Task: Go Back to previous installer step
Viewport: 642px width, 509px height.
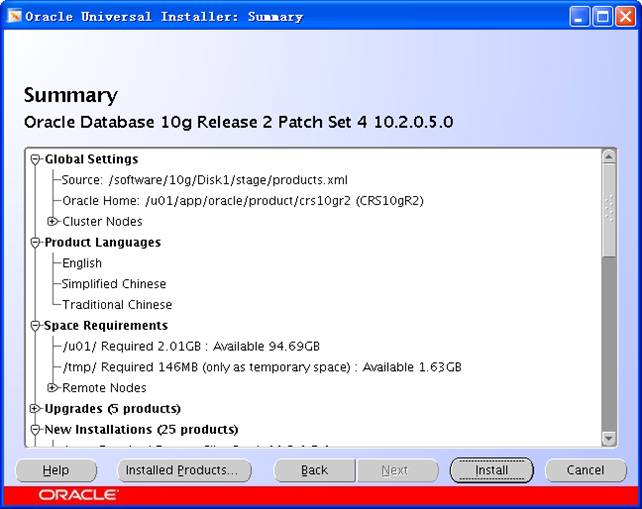Action: [x=314, y=470]
